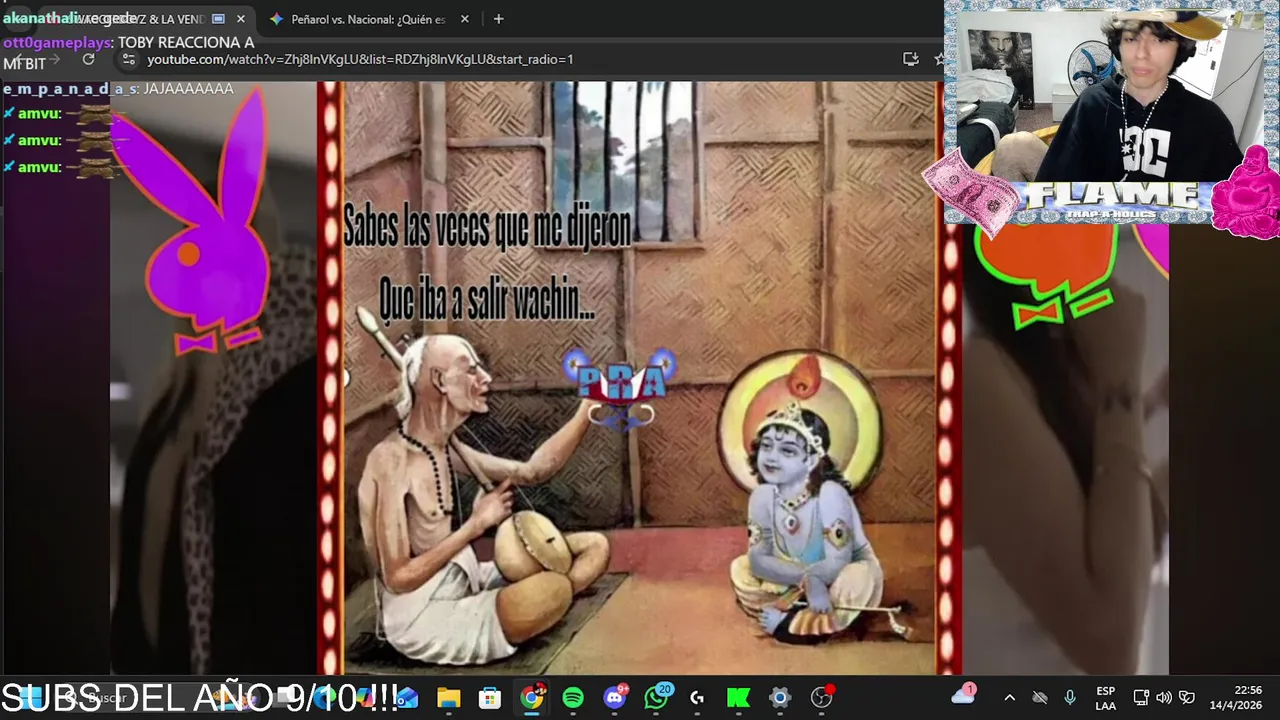The height and width of the screenshot is (720, 1280).
Task: Click the picture-in-picture indicator on first tab
Action: pyautogui.click(x=218, y=19)
